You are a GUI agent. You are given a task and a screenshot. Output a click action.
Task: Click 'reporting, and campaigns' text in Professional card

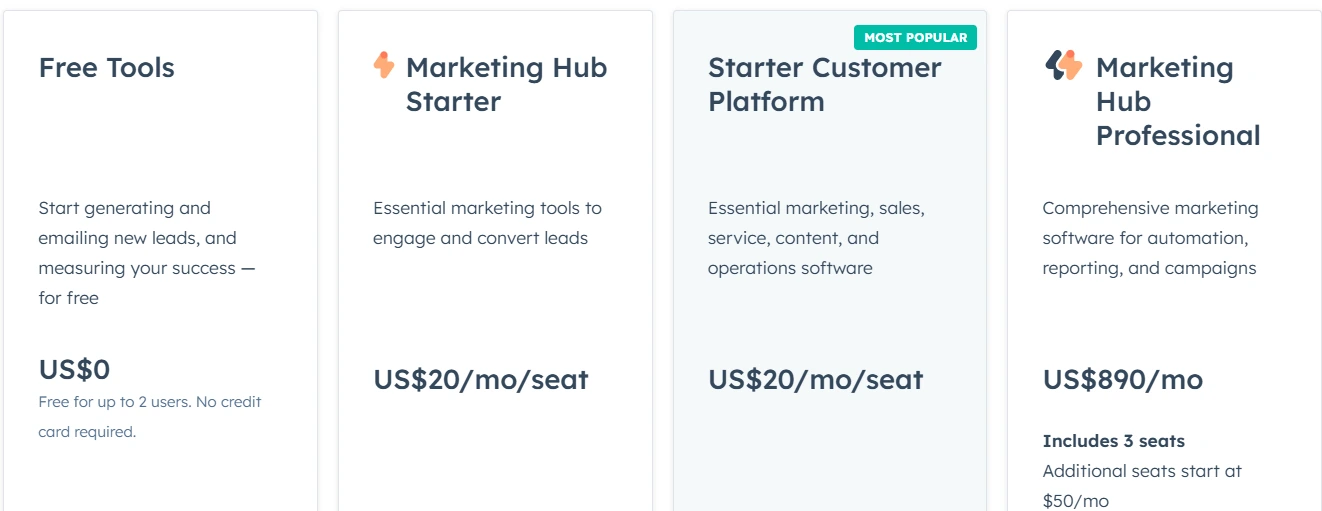click(x=1150, y=268)
